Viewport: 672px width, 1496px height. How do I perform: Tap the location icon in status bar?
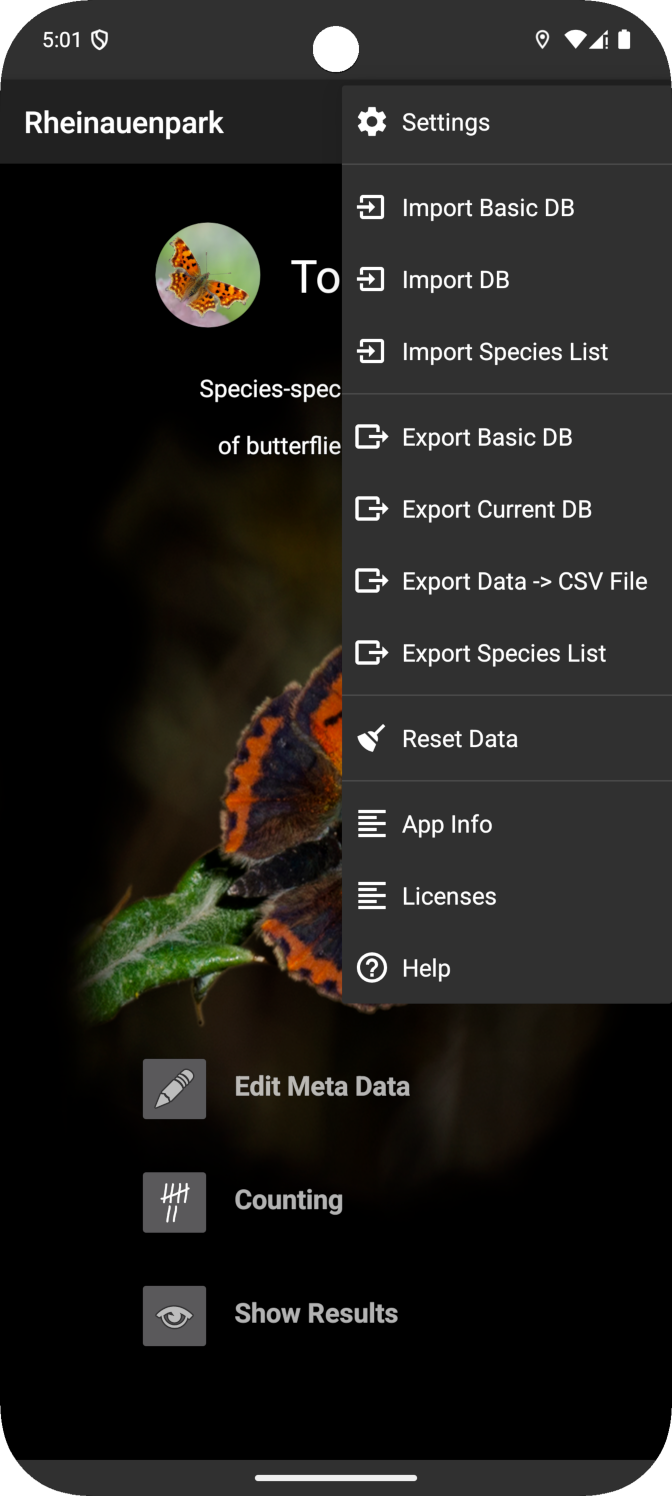click(x=542, y=40)
